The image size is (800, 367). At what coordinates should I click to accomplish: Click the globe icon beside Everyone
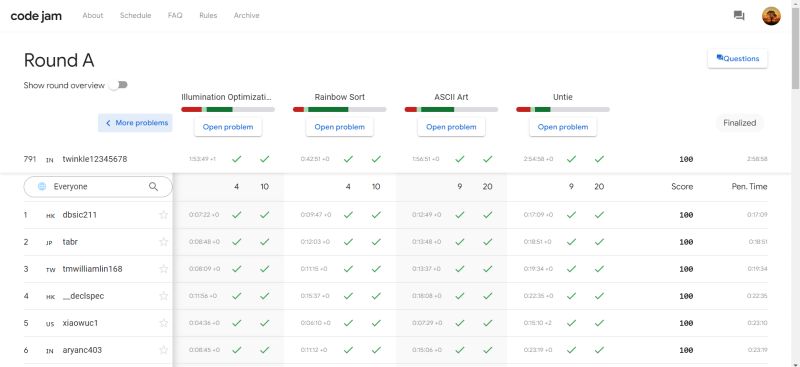click(42, 187)
